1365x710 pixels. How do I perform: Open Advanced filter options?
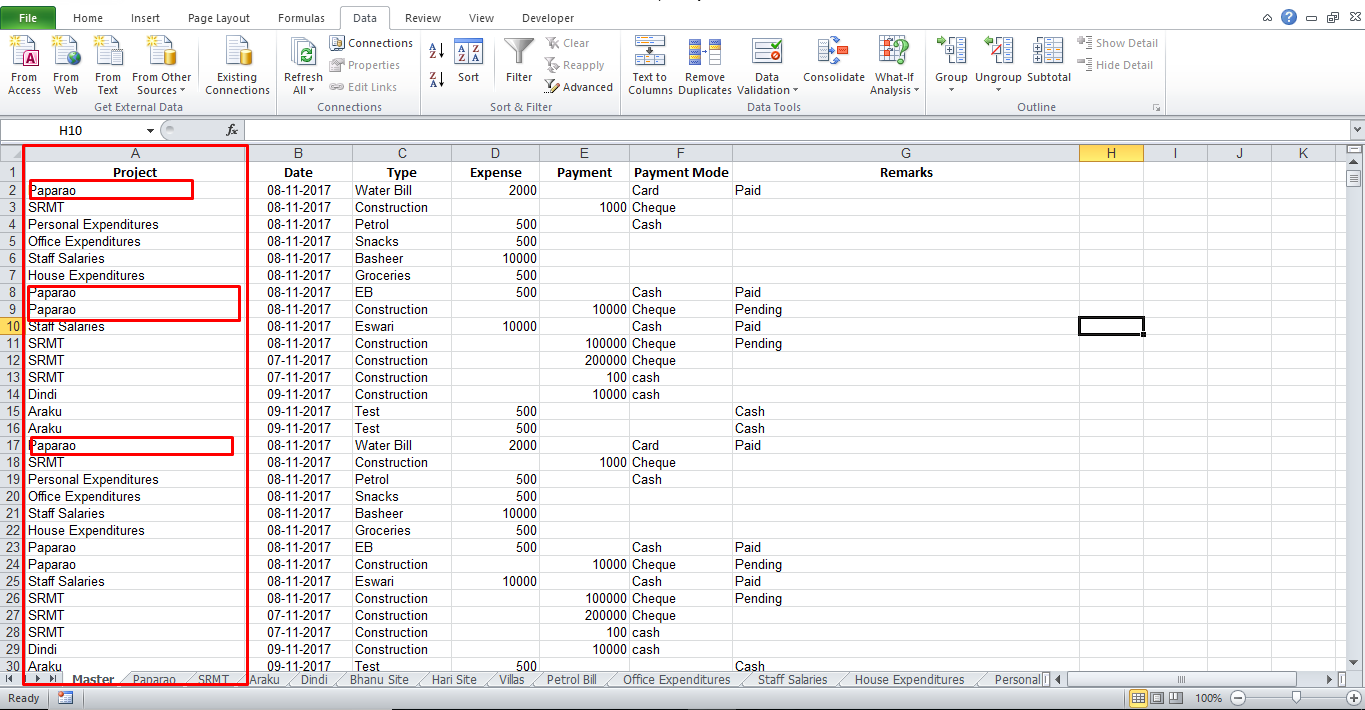(579, 87)
